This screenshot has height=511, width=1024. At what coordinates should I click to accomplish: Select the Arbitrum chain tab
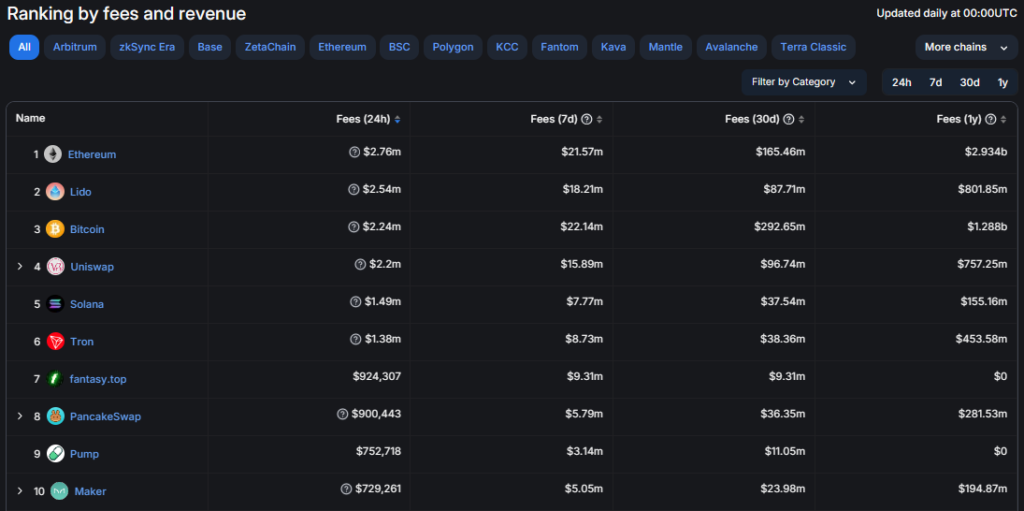point(75,47)
